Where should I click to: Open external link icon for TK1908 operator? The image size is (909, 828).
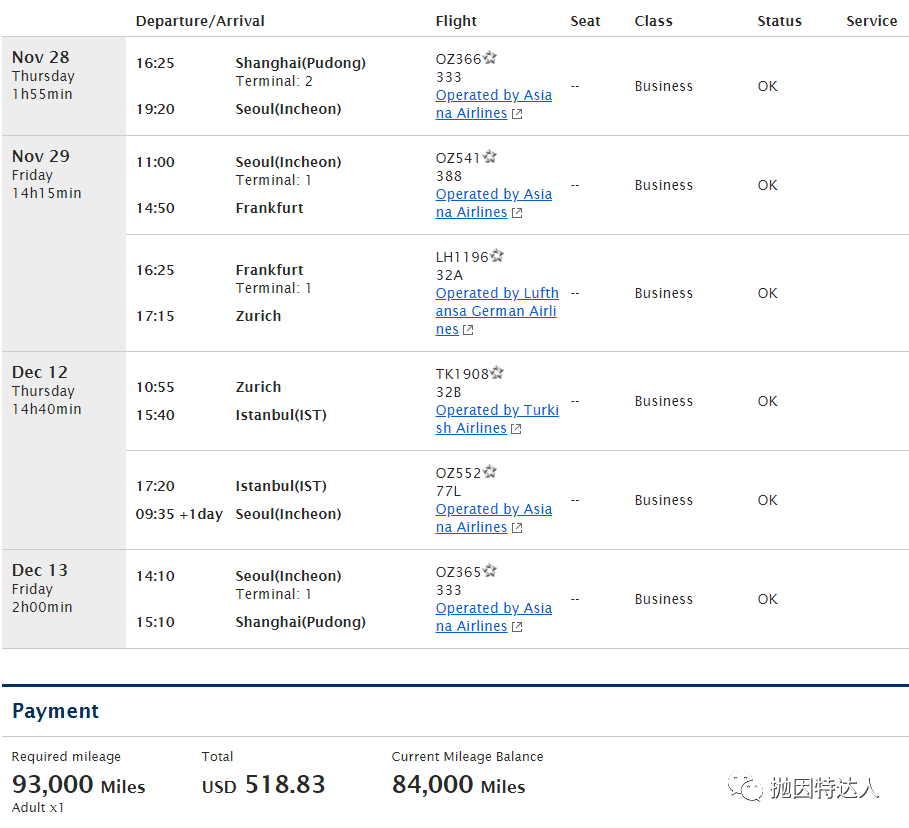(x=517, y=429)
